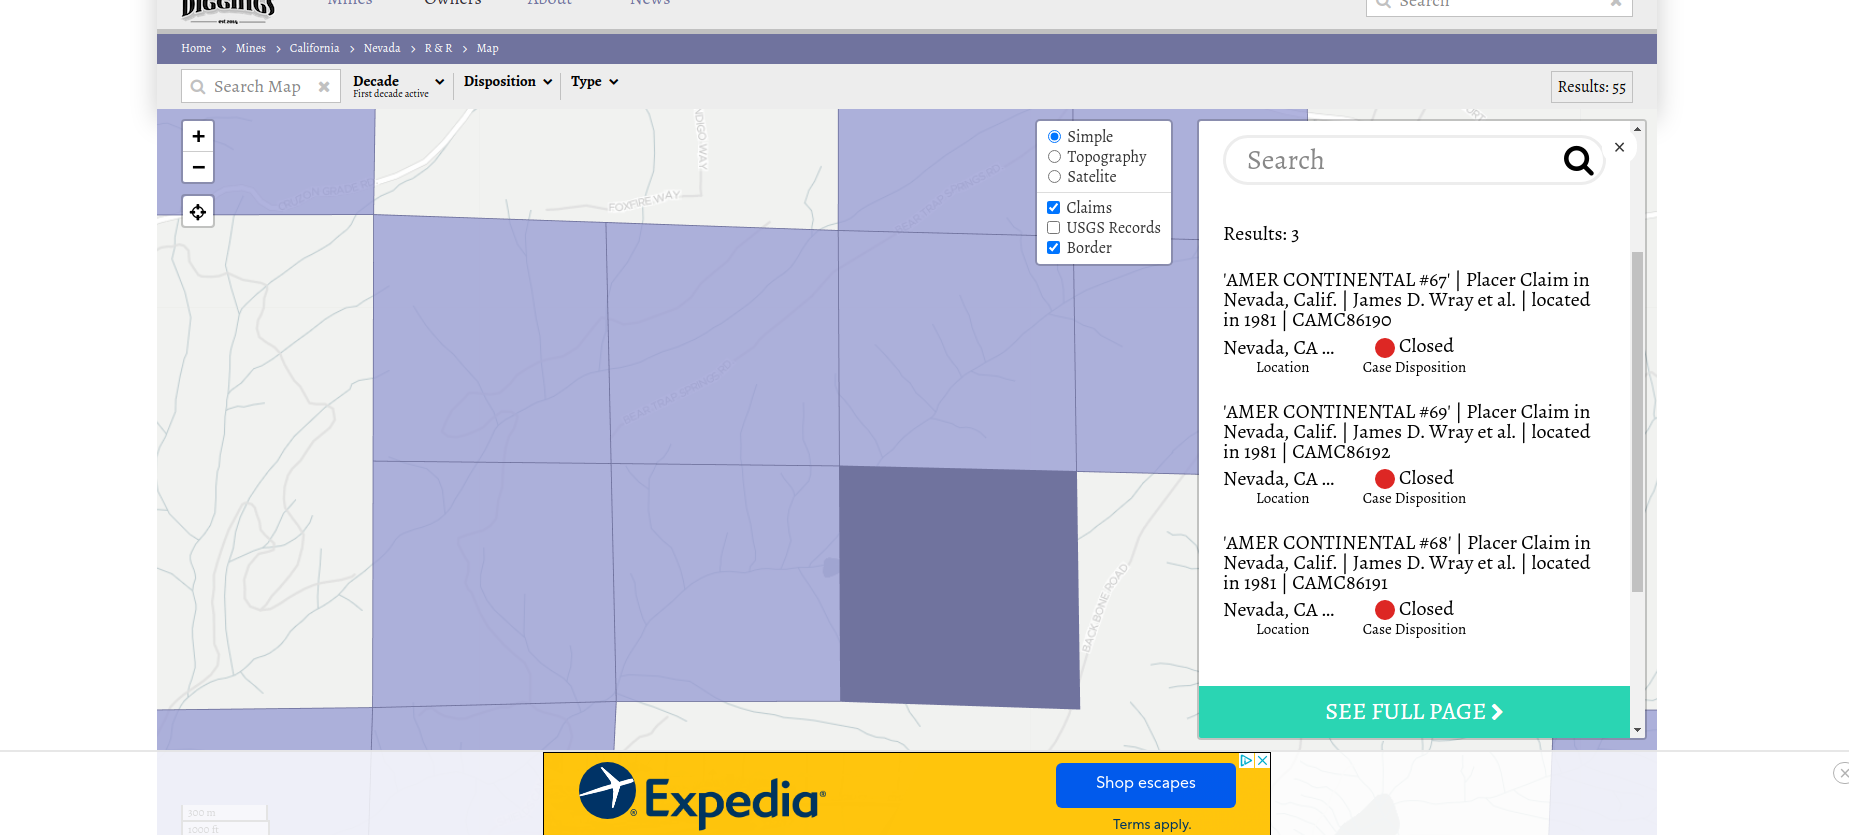The width and height of the screenshot is (1849, 835).
Task: Select the Topography map style
Action: point(1054,157)
